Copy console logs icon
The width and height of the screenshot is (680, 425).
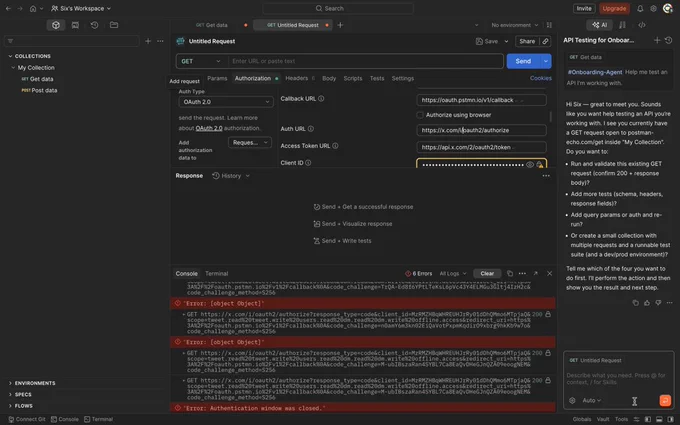tap(510, 274)
